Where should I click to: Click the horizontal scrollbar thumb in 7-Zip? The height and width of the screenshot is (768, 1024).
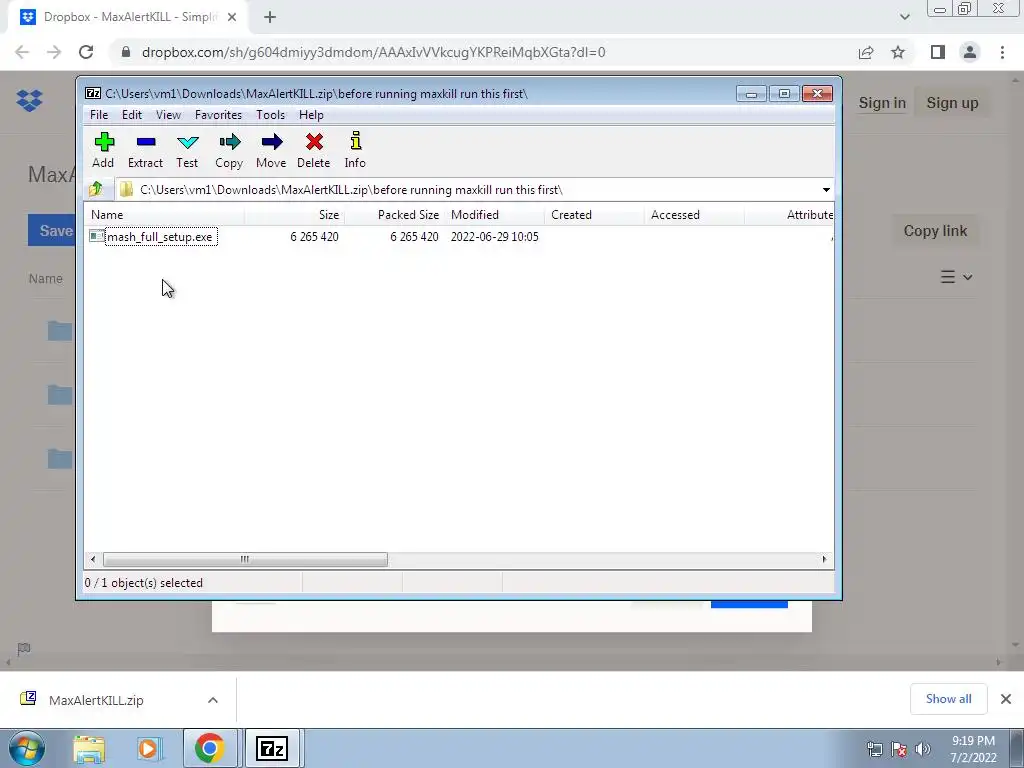click(245, 559)
